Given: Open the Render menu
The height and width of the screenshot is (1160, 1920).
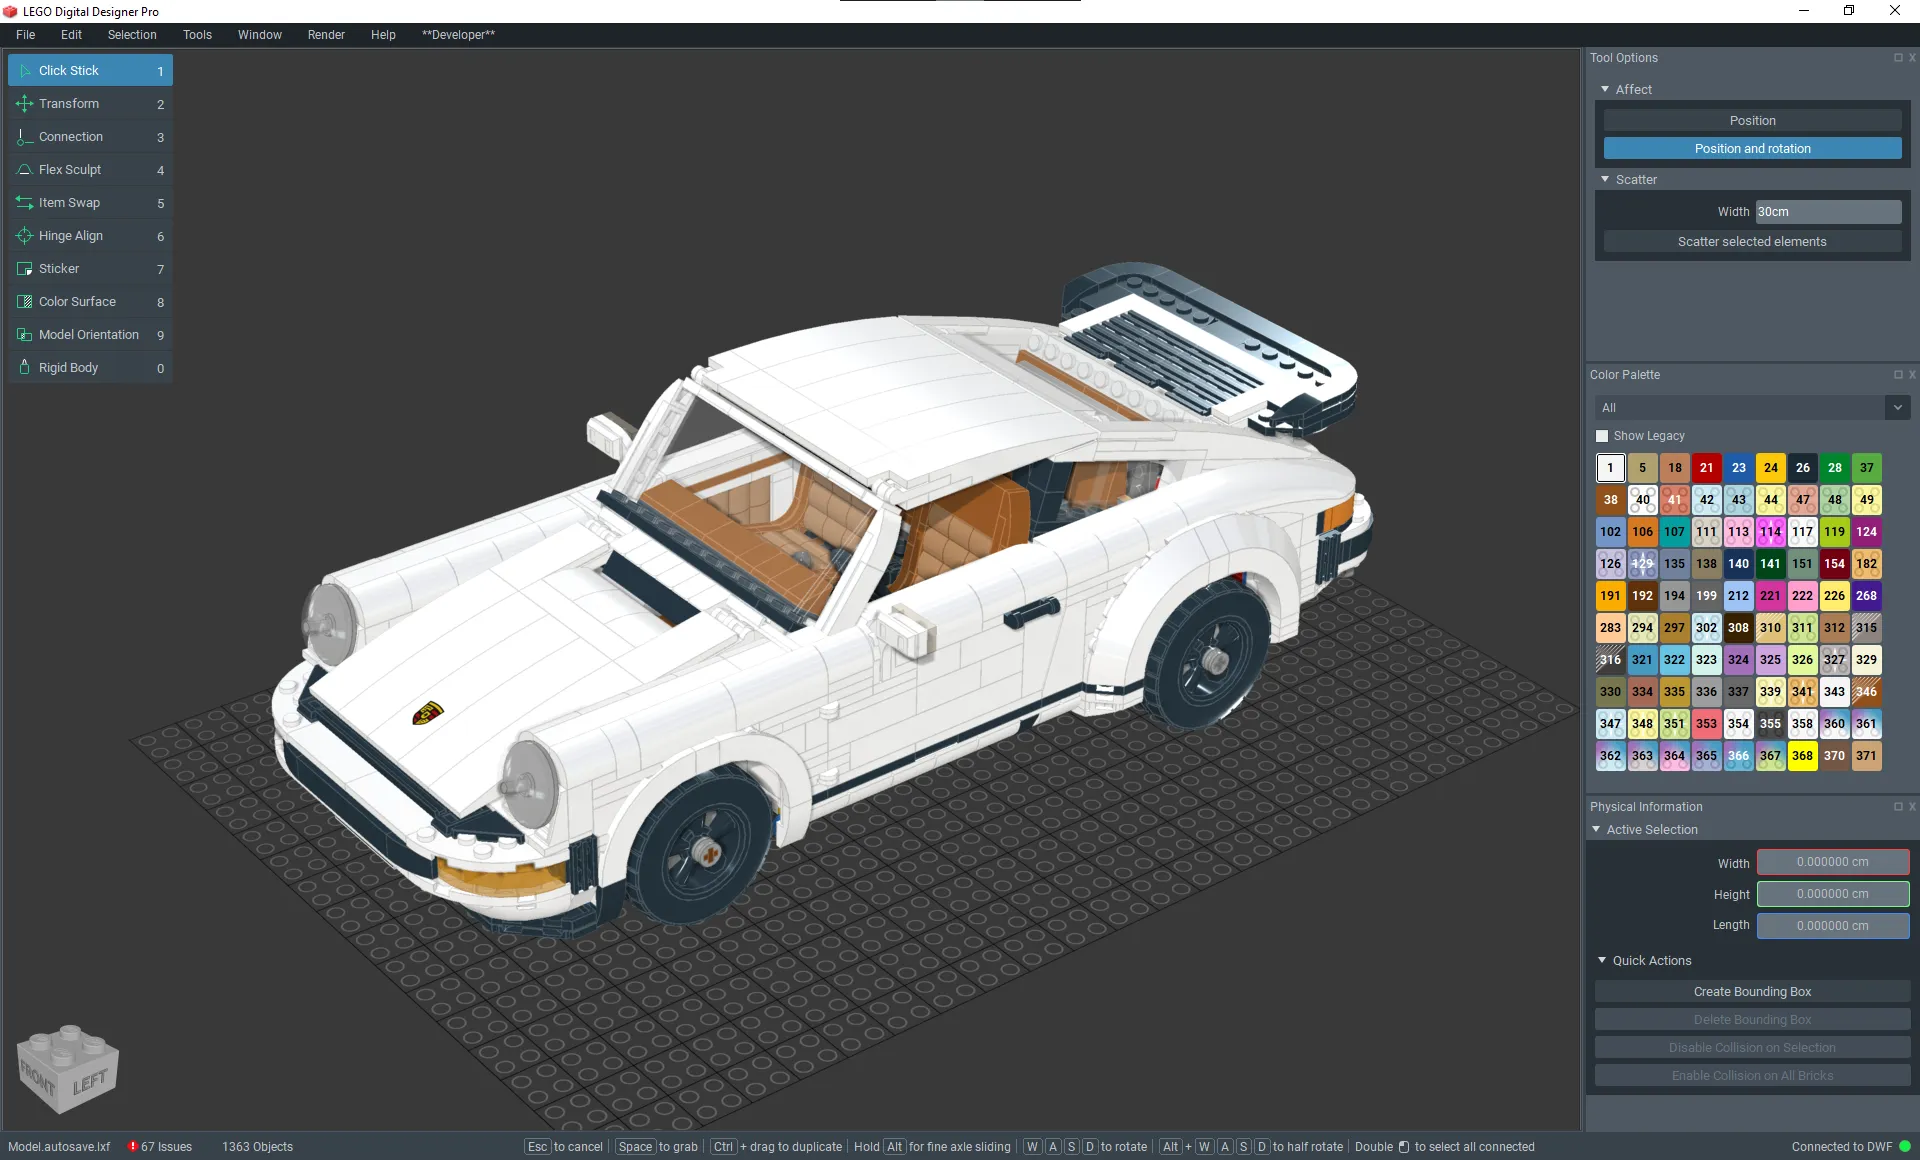Looking at the screenshot, I should (326, 35).
